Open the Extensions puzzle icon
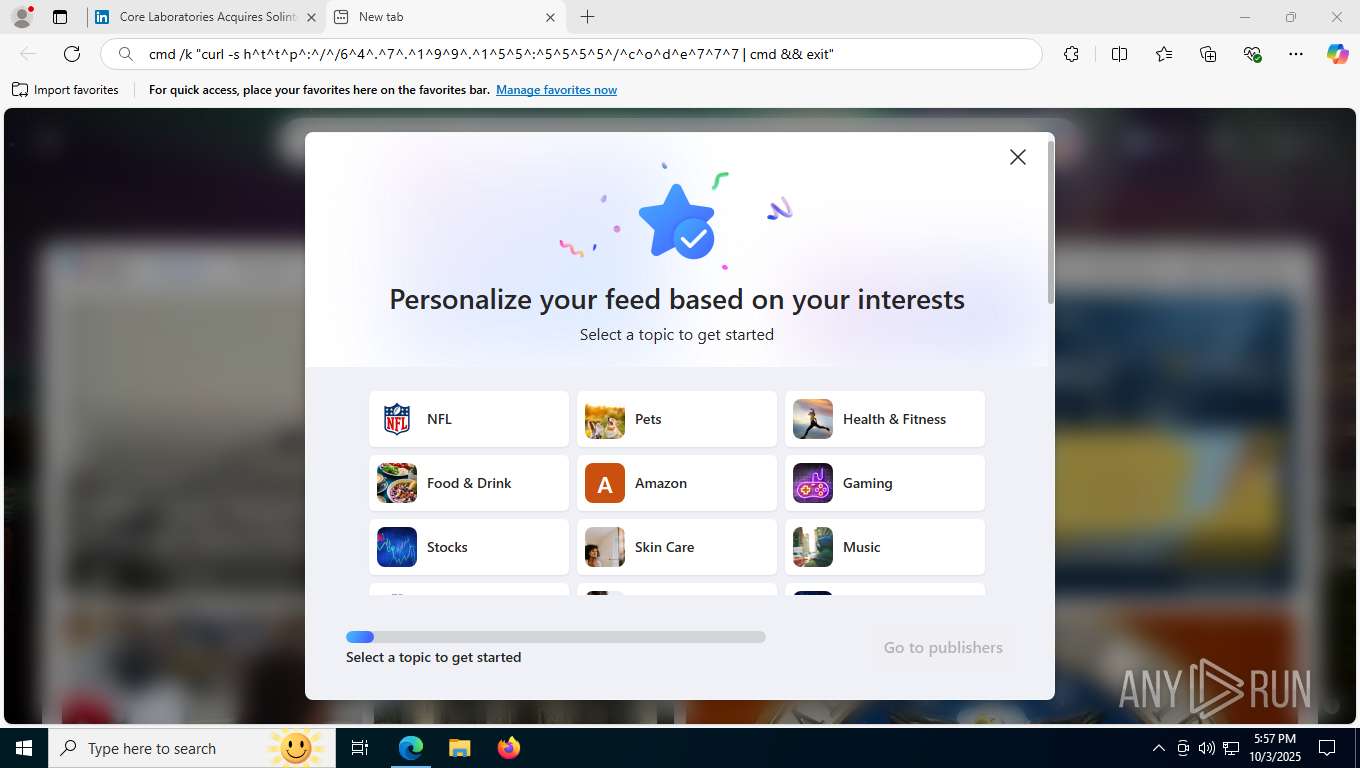 point(1071,54)
